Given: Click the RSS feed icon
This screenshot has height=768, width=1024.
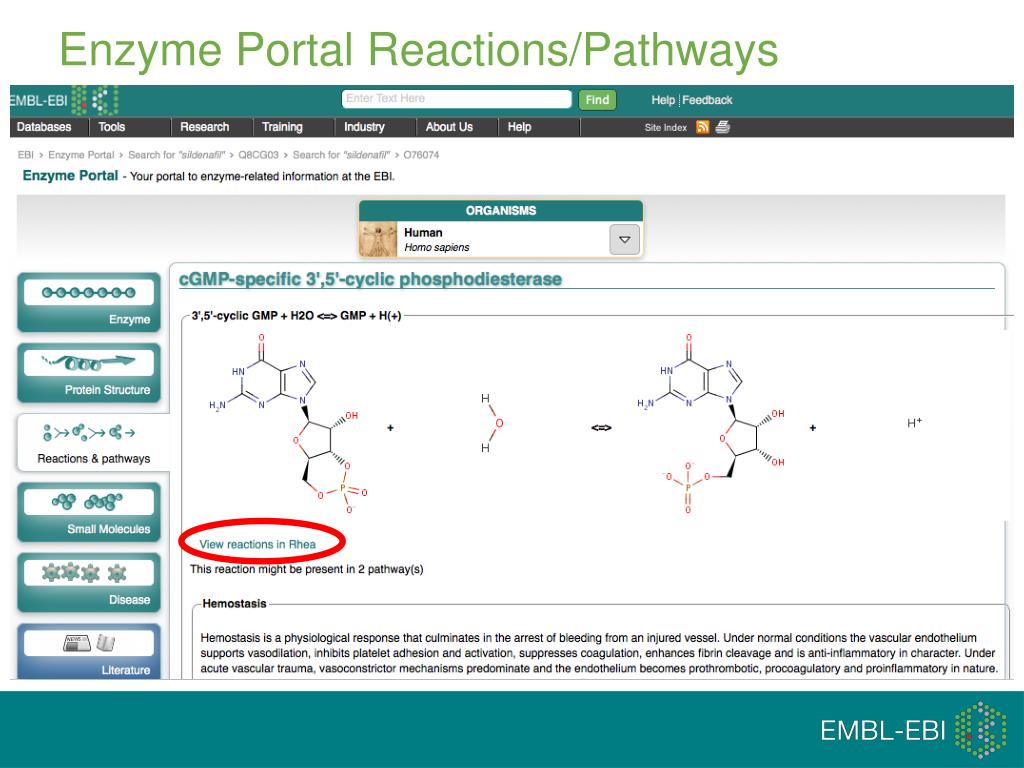Looking at the screenshot, I should 703,127.
